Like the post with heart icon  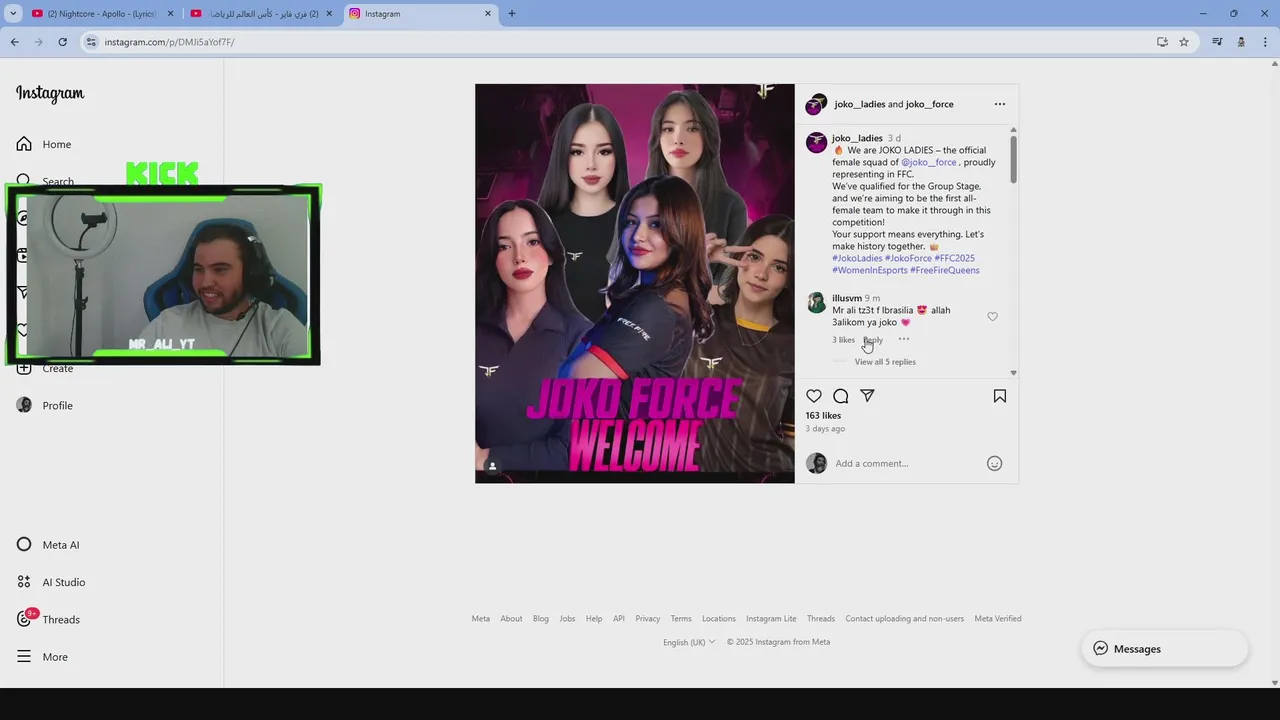tap(814, 396)
